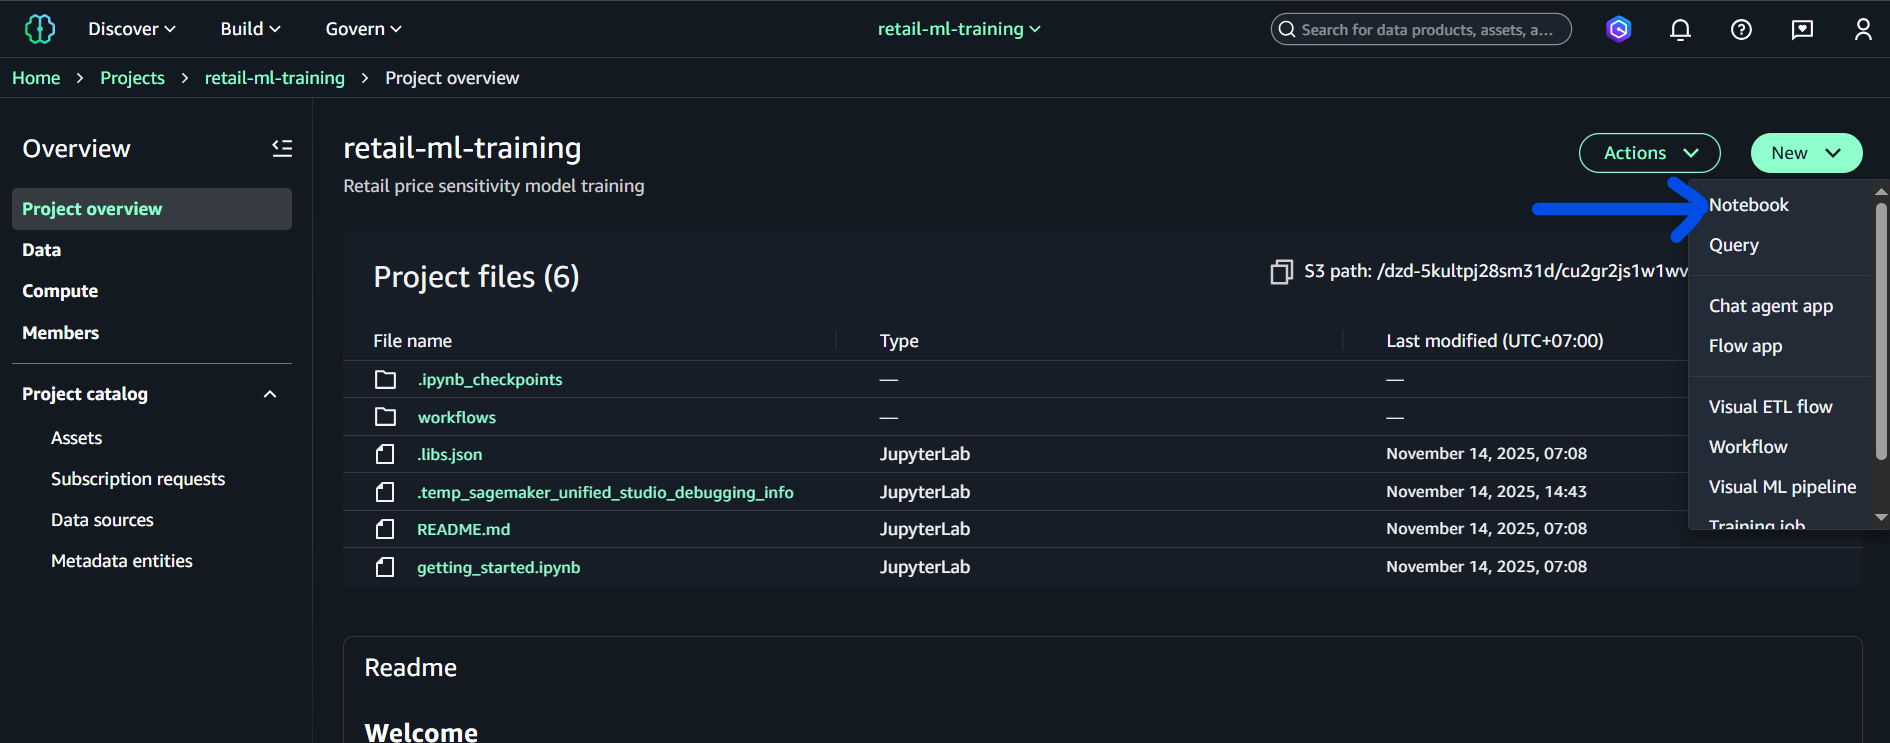Choose Visual ETL flow from menu
Image resolution: width=1890 pixels, height=743 pixels.
(x=1771, y=407)
